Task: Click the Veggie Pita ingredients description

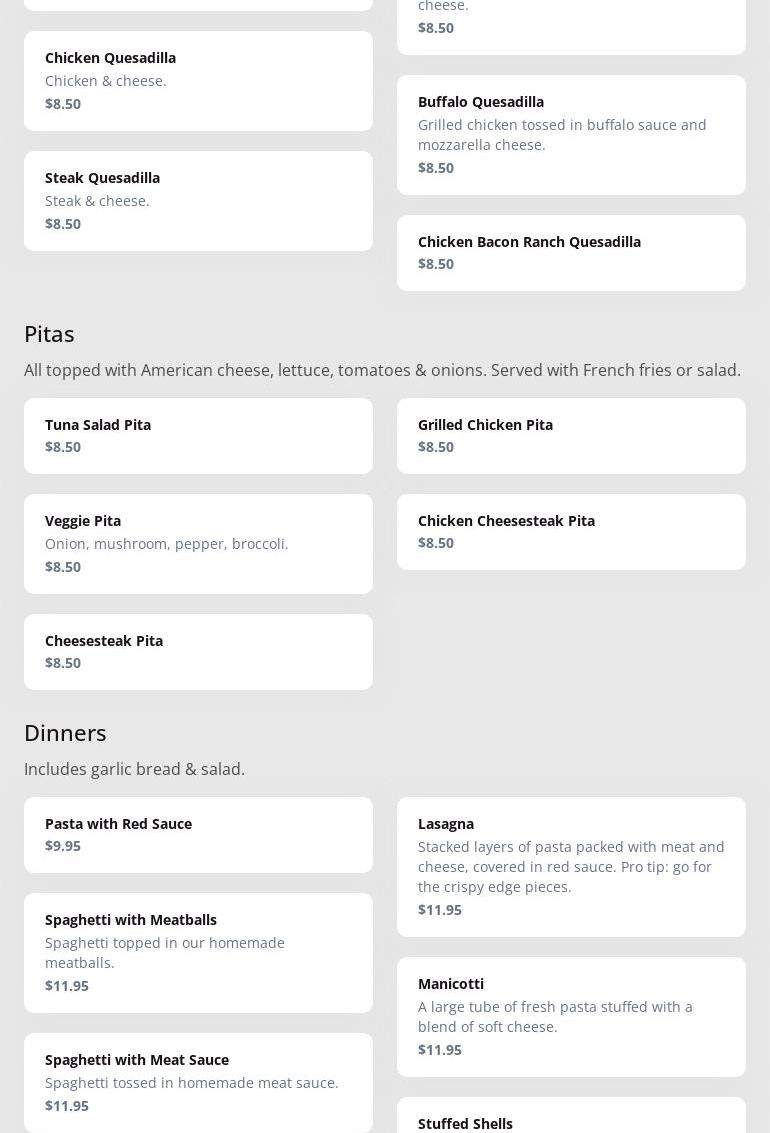Action: 167,543
